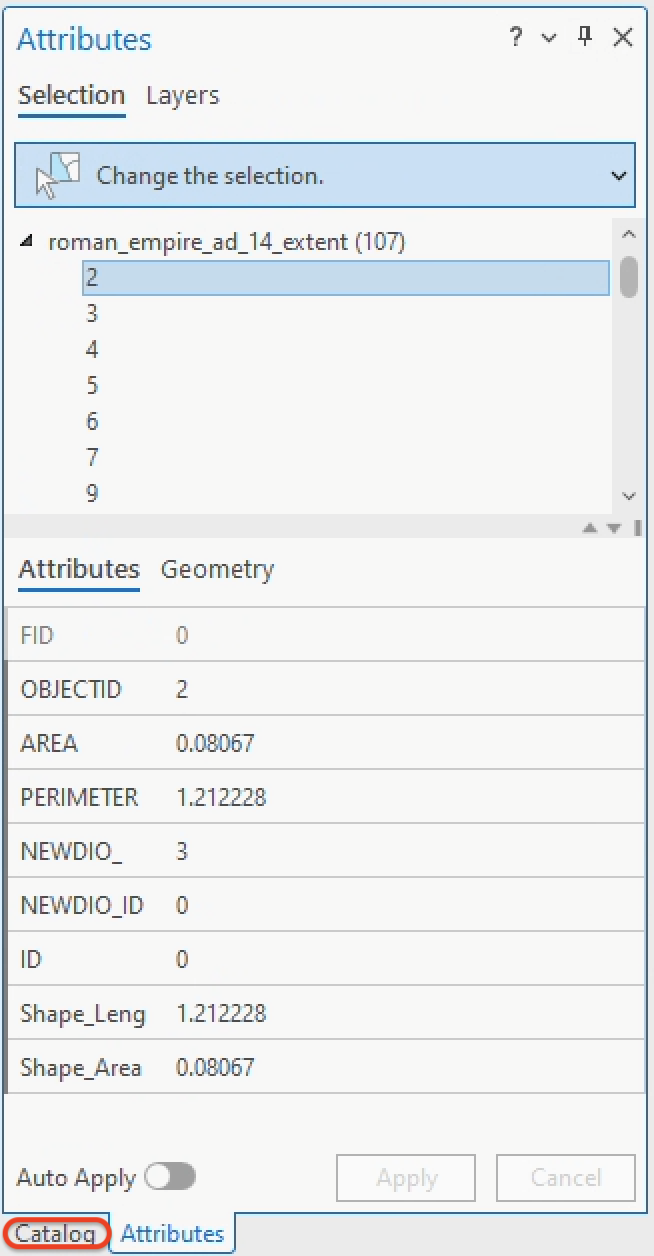Open the Change the selection dropdown arrow
Viewport: 654px width, 1256px height.
618,176
